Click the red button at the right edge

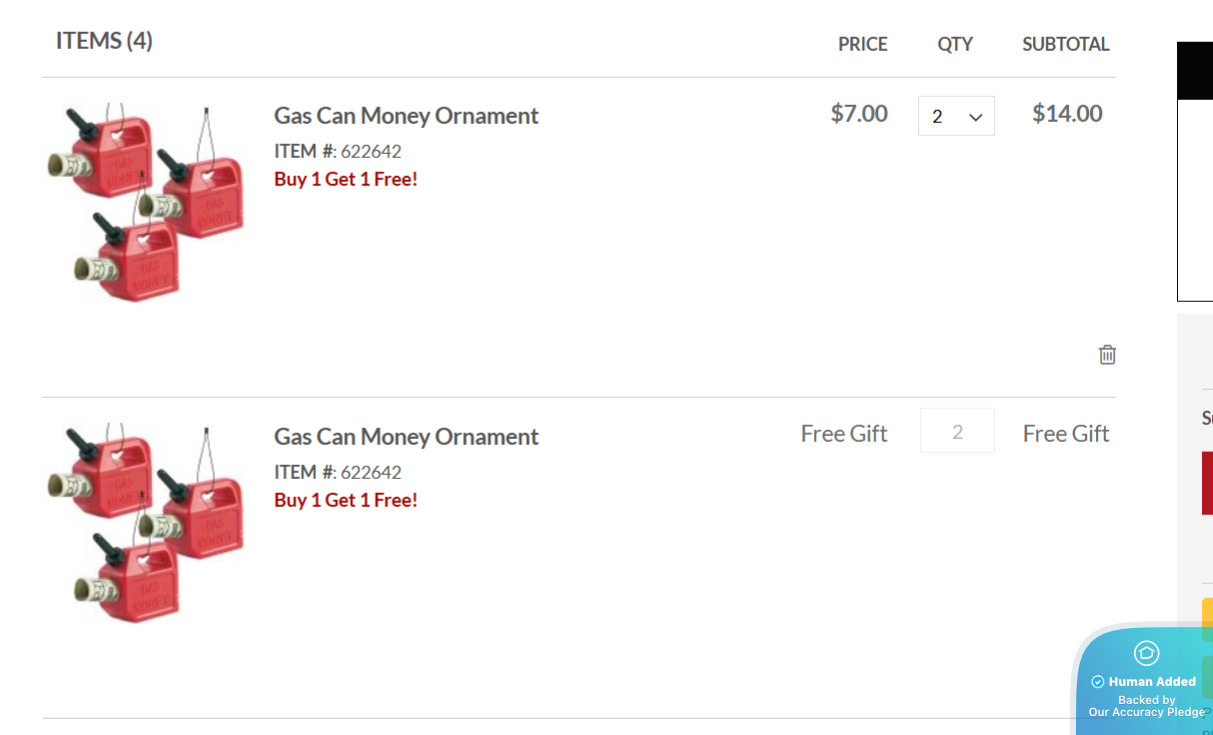[x=1207, y=483]
